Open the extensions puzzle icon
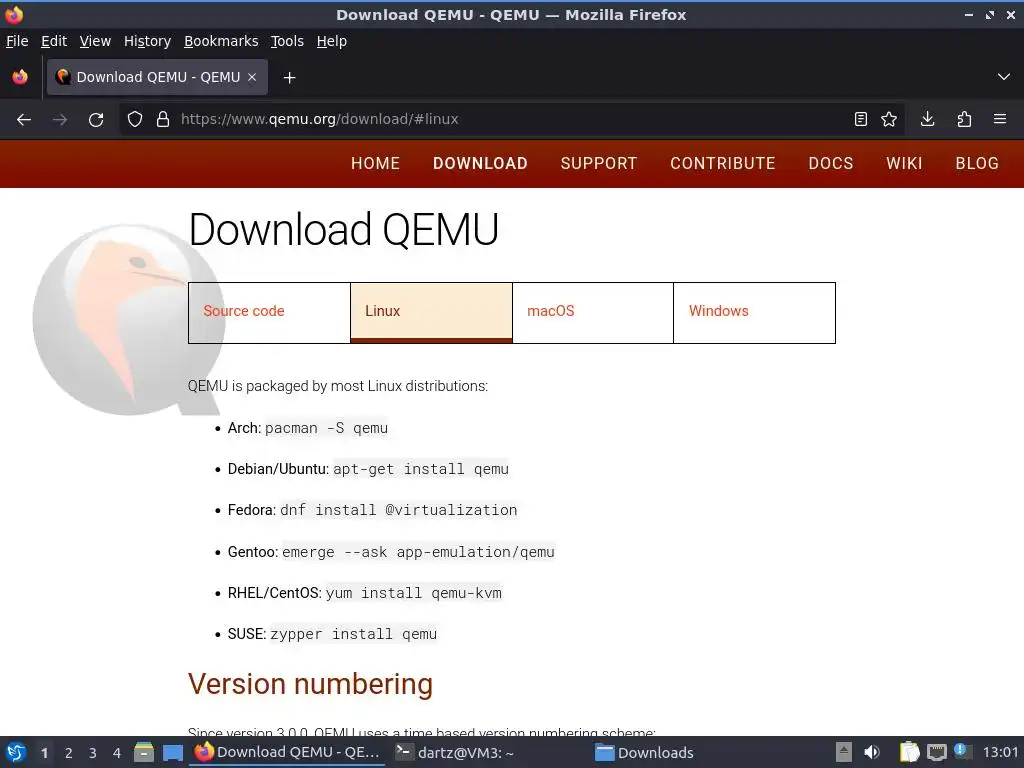 click(964, 120)
